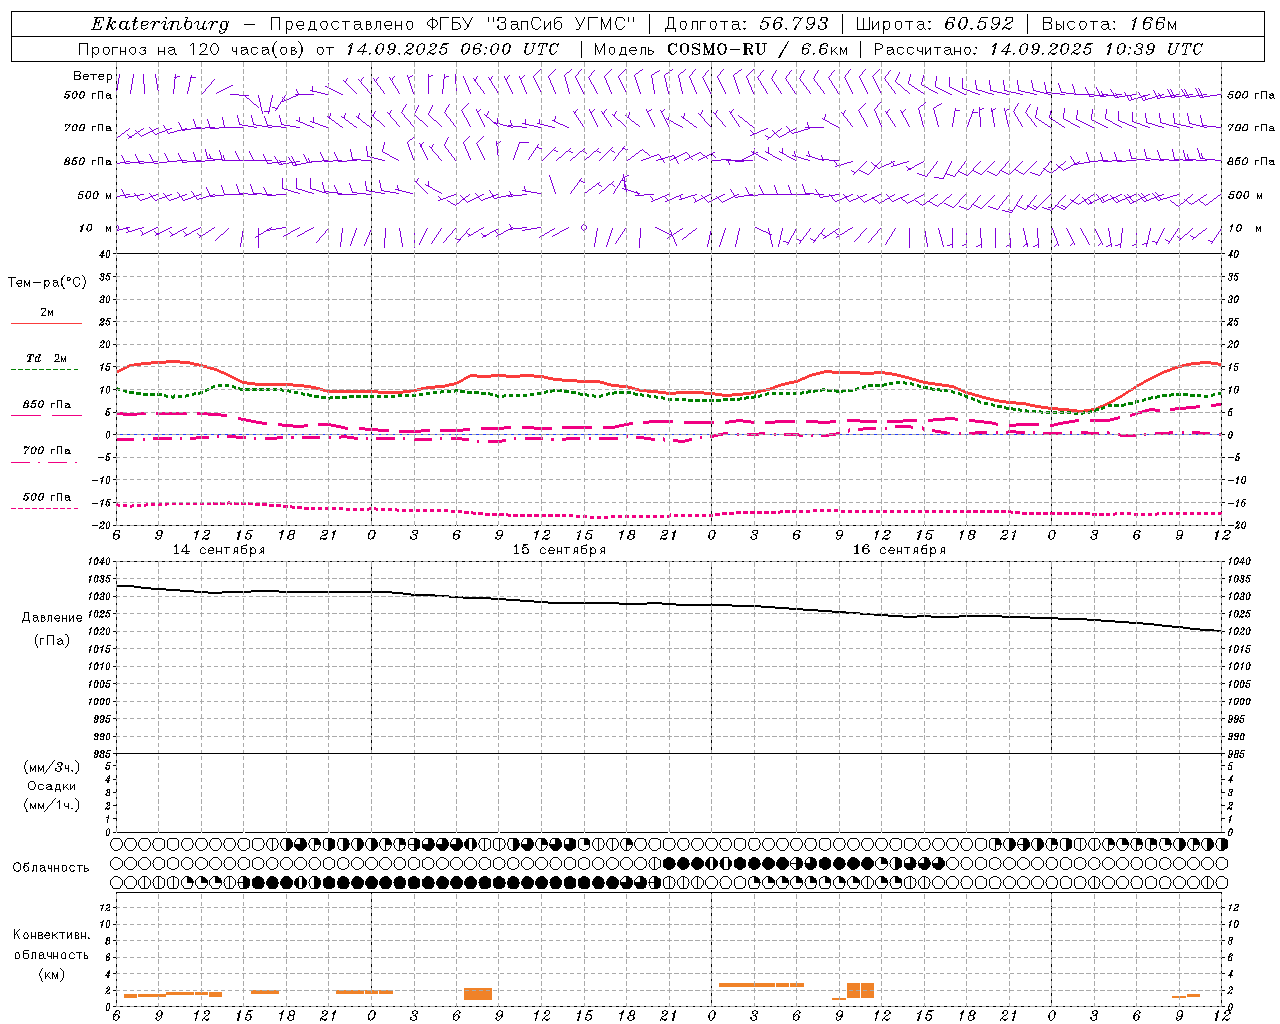Click the "15 сентября" date label
1280x1024 pixels.
(x=559, y=550)
